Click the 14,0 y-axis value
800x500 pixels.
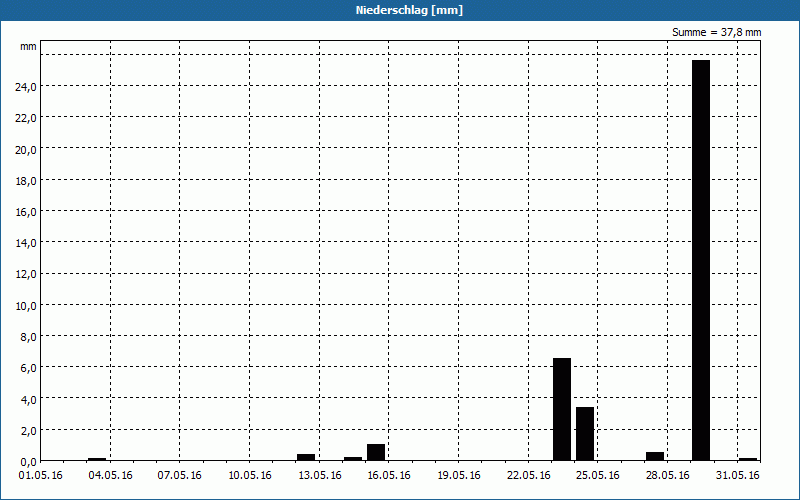26,243
